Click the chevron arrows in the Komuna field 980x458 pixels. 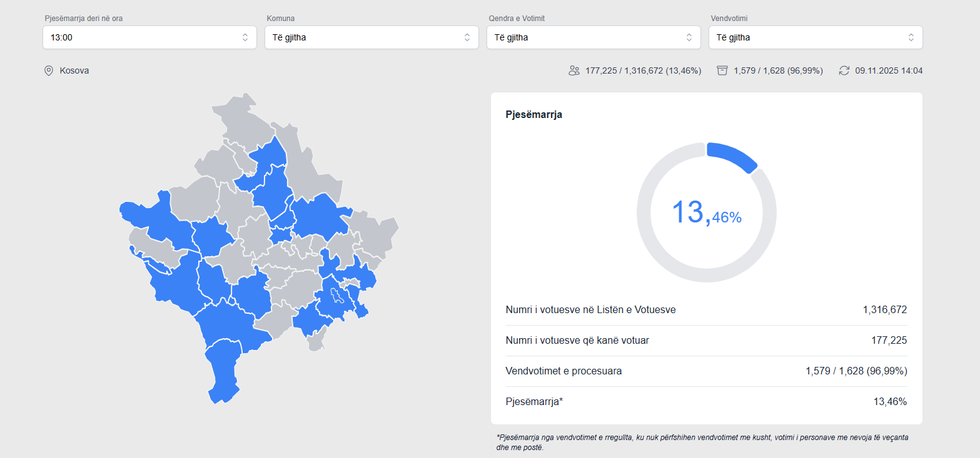tap(467, 37)
